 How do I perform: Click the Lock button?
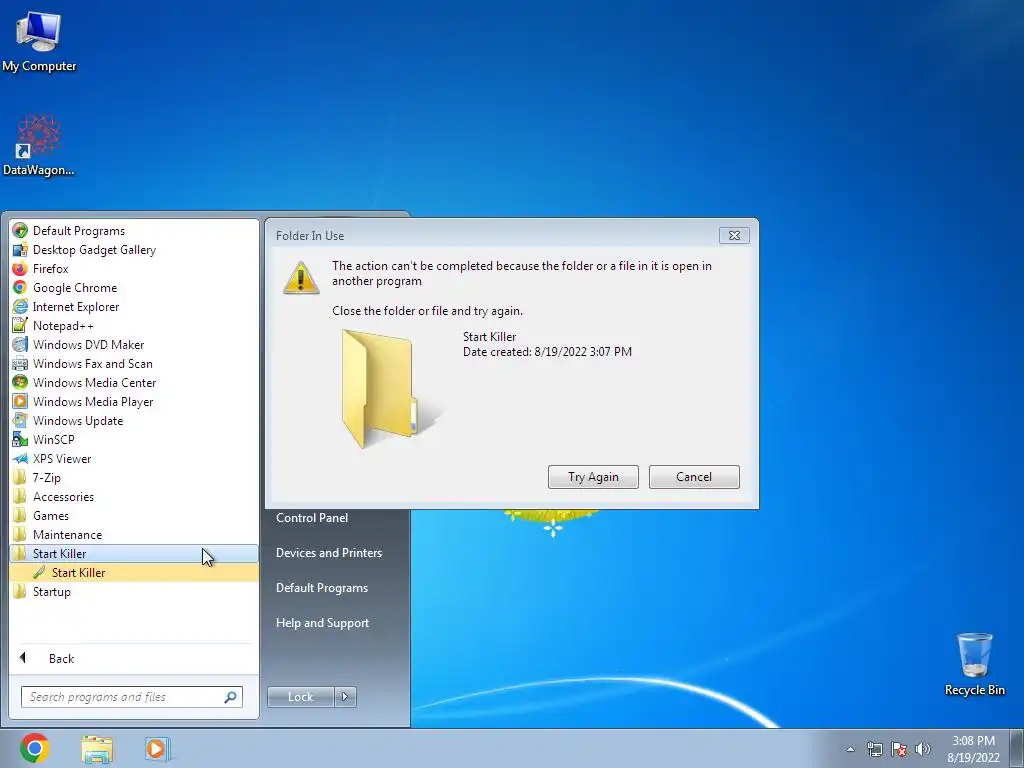(300, 697)
